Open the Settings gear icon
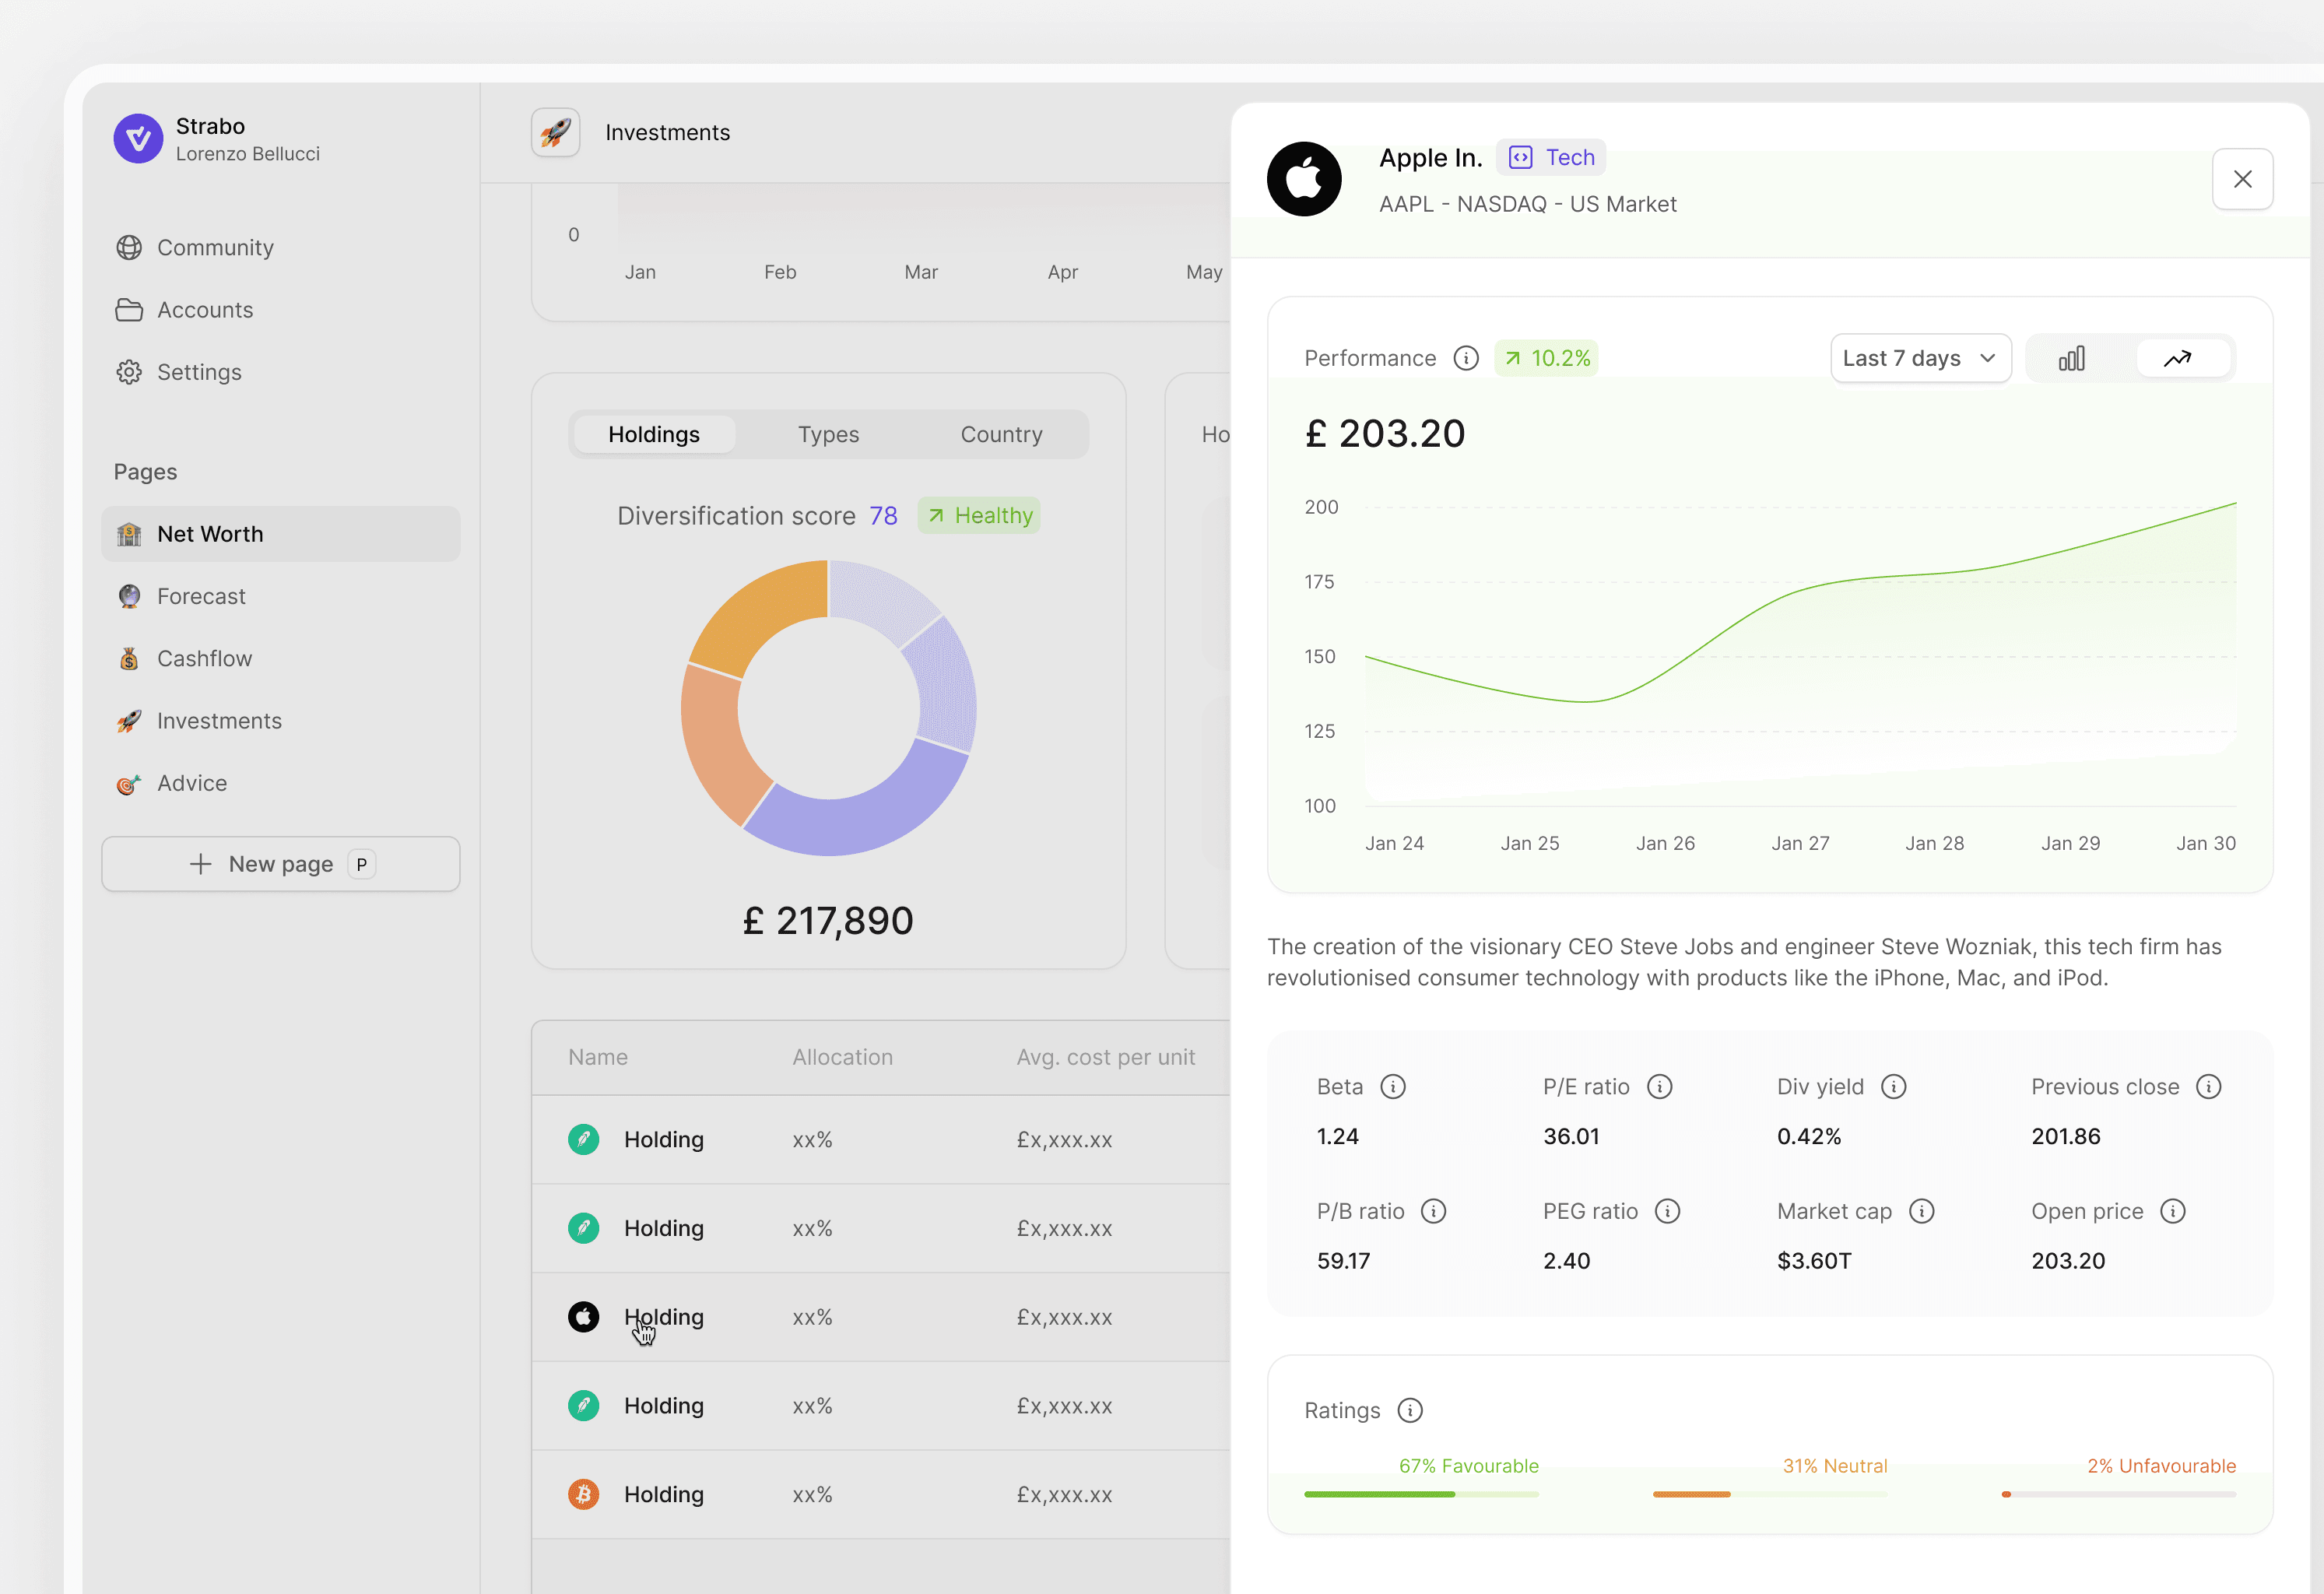Viewport: 2324px width, 1594px height. (129, 372)
